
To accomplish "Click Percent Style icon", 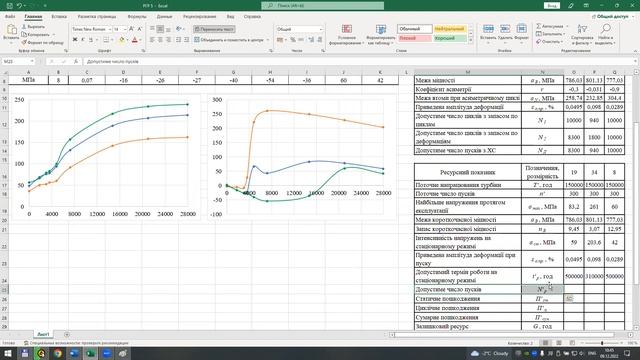I will pos(293,40).
